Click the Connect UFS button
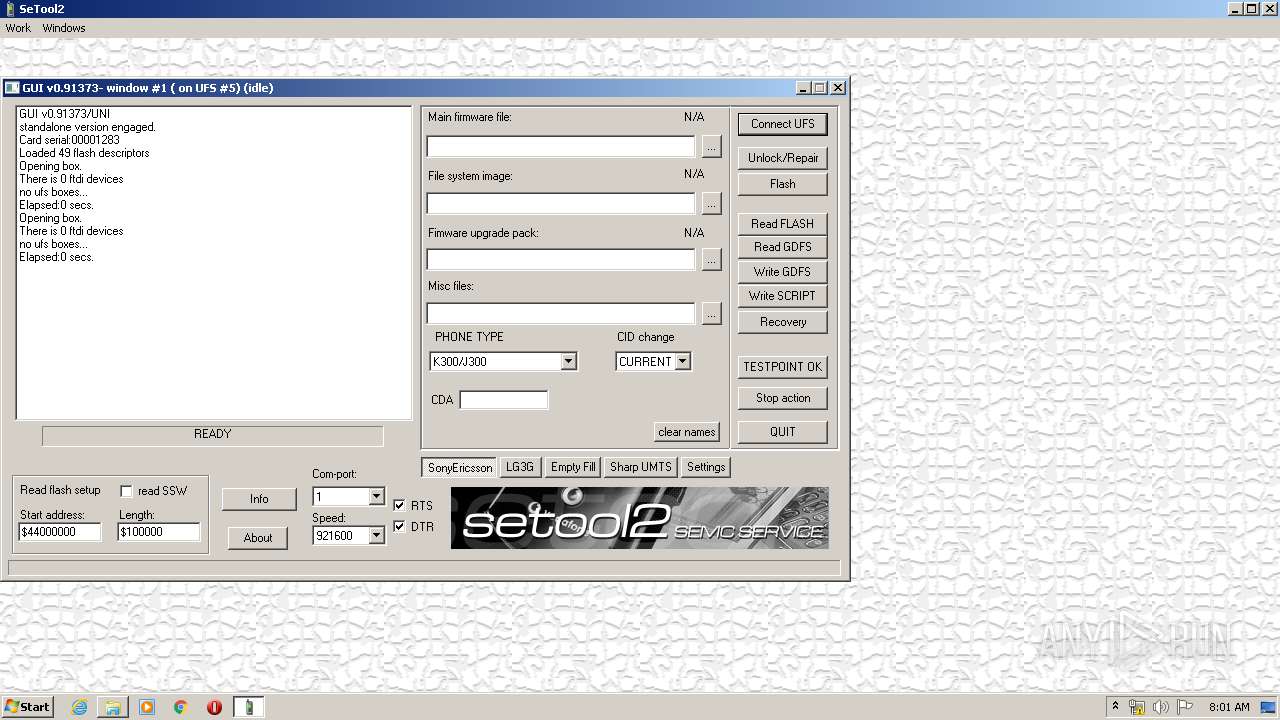This screenshot has height=720, width=1280. coord(783,124)
